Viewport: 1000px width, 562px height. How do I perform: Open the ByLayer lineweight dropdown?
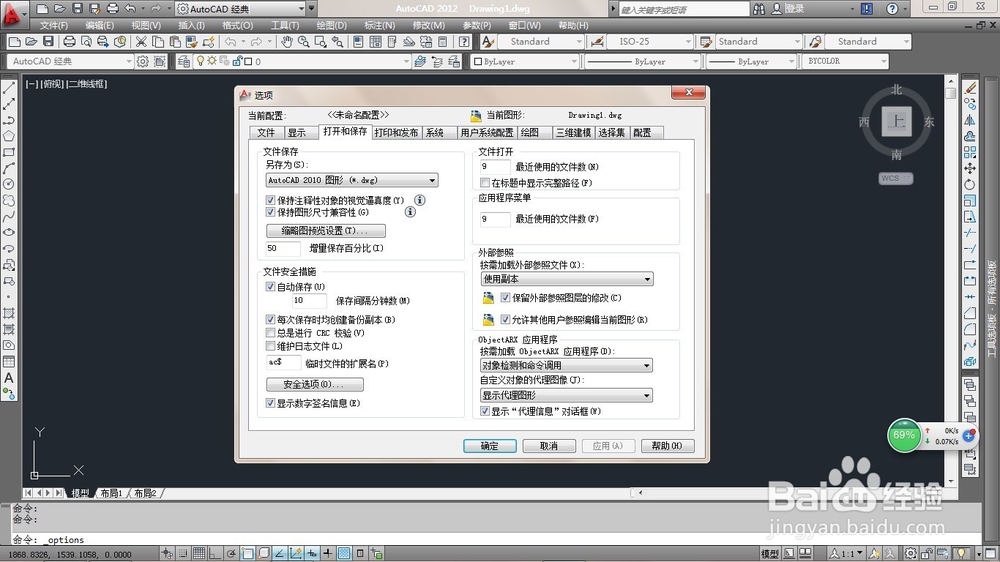752,61
